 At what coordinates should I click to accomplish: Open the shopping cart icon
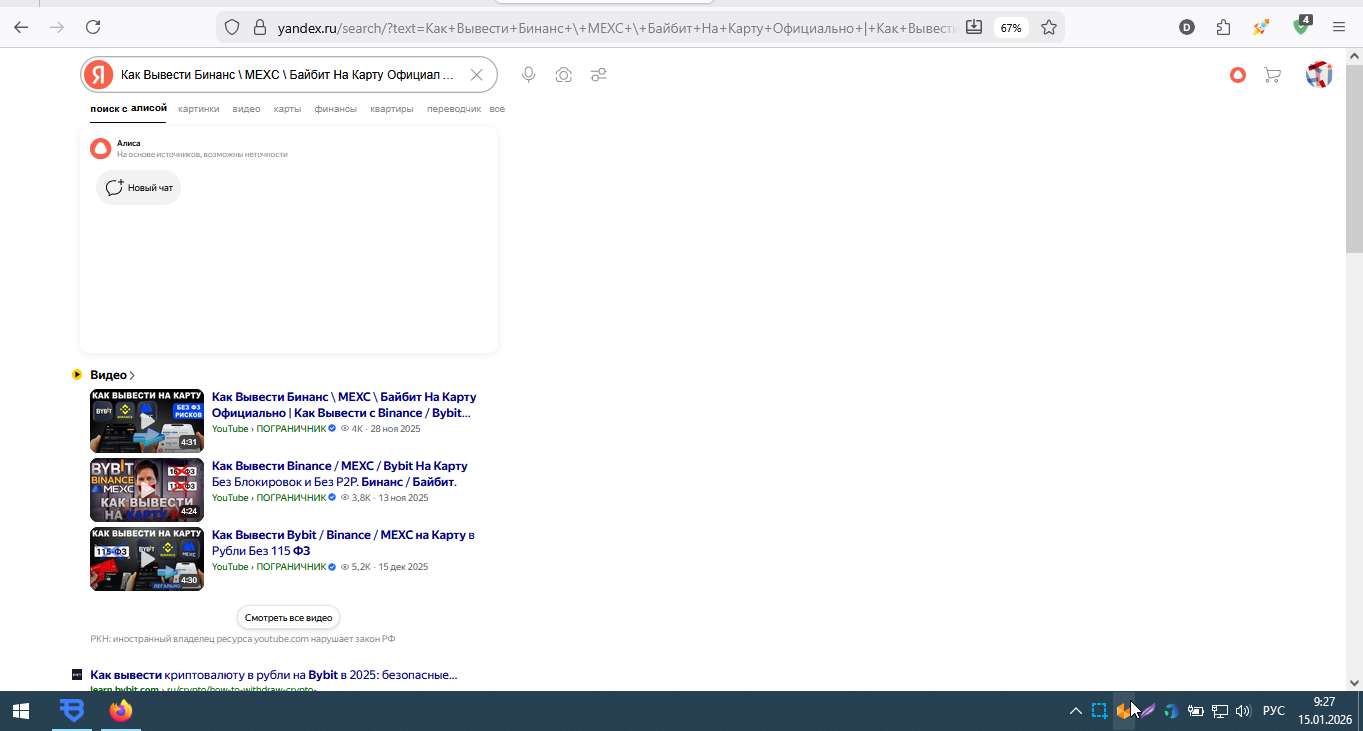click(1272, 75)
